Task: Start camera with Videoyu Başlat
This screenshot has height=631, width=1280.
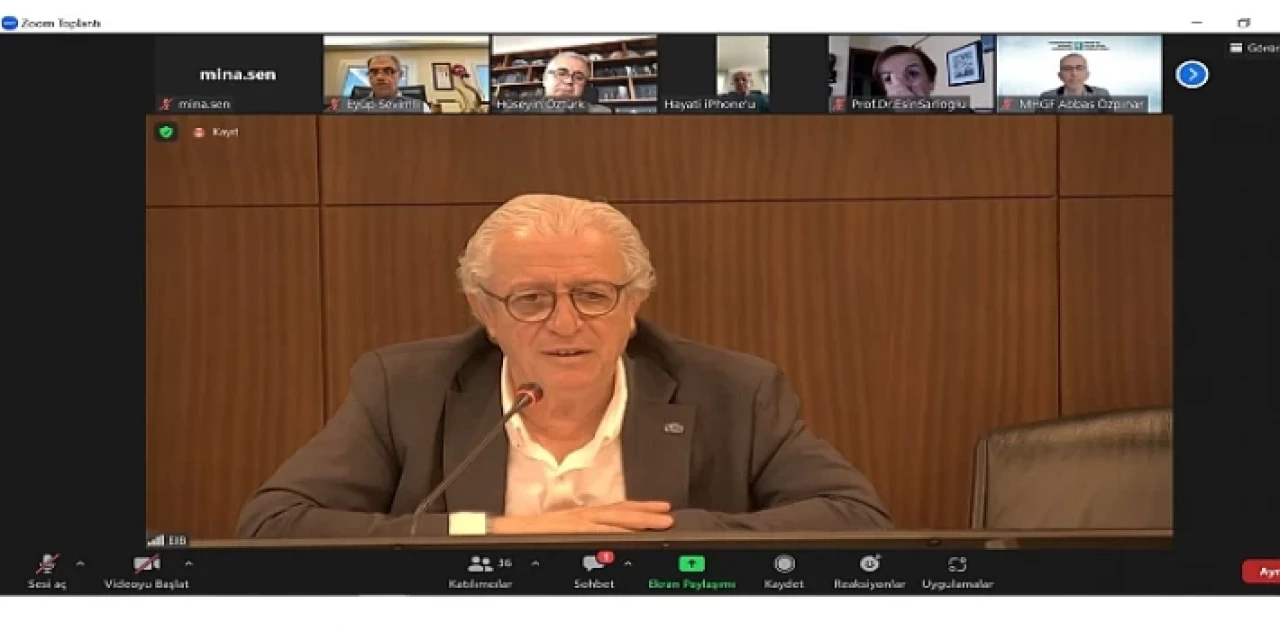Action: coord(147,565)
